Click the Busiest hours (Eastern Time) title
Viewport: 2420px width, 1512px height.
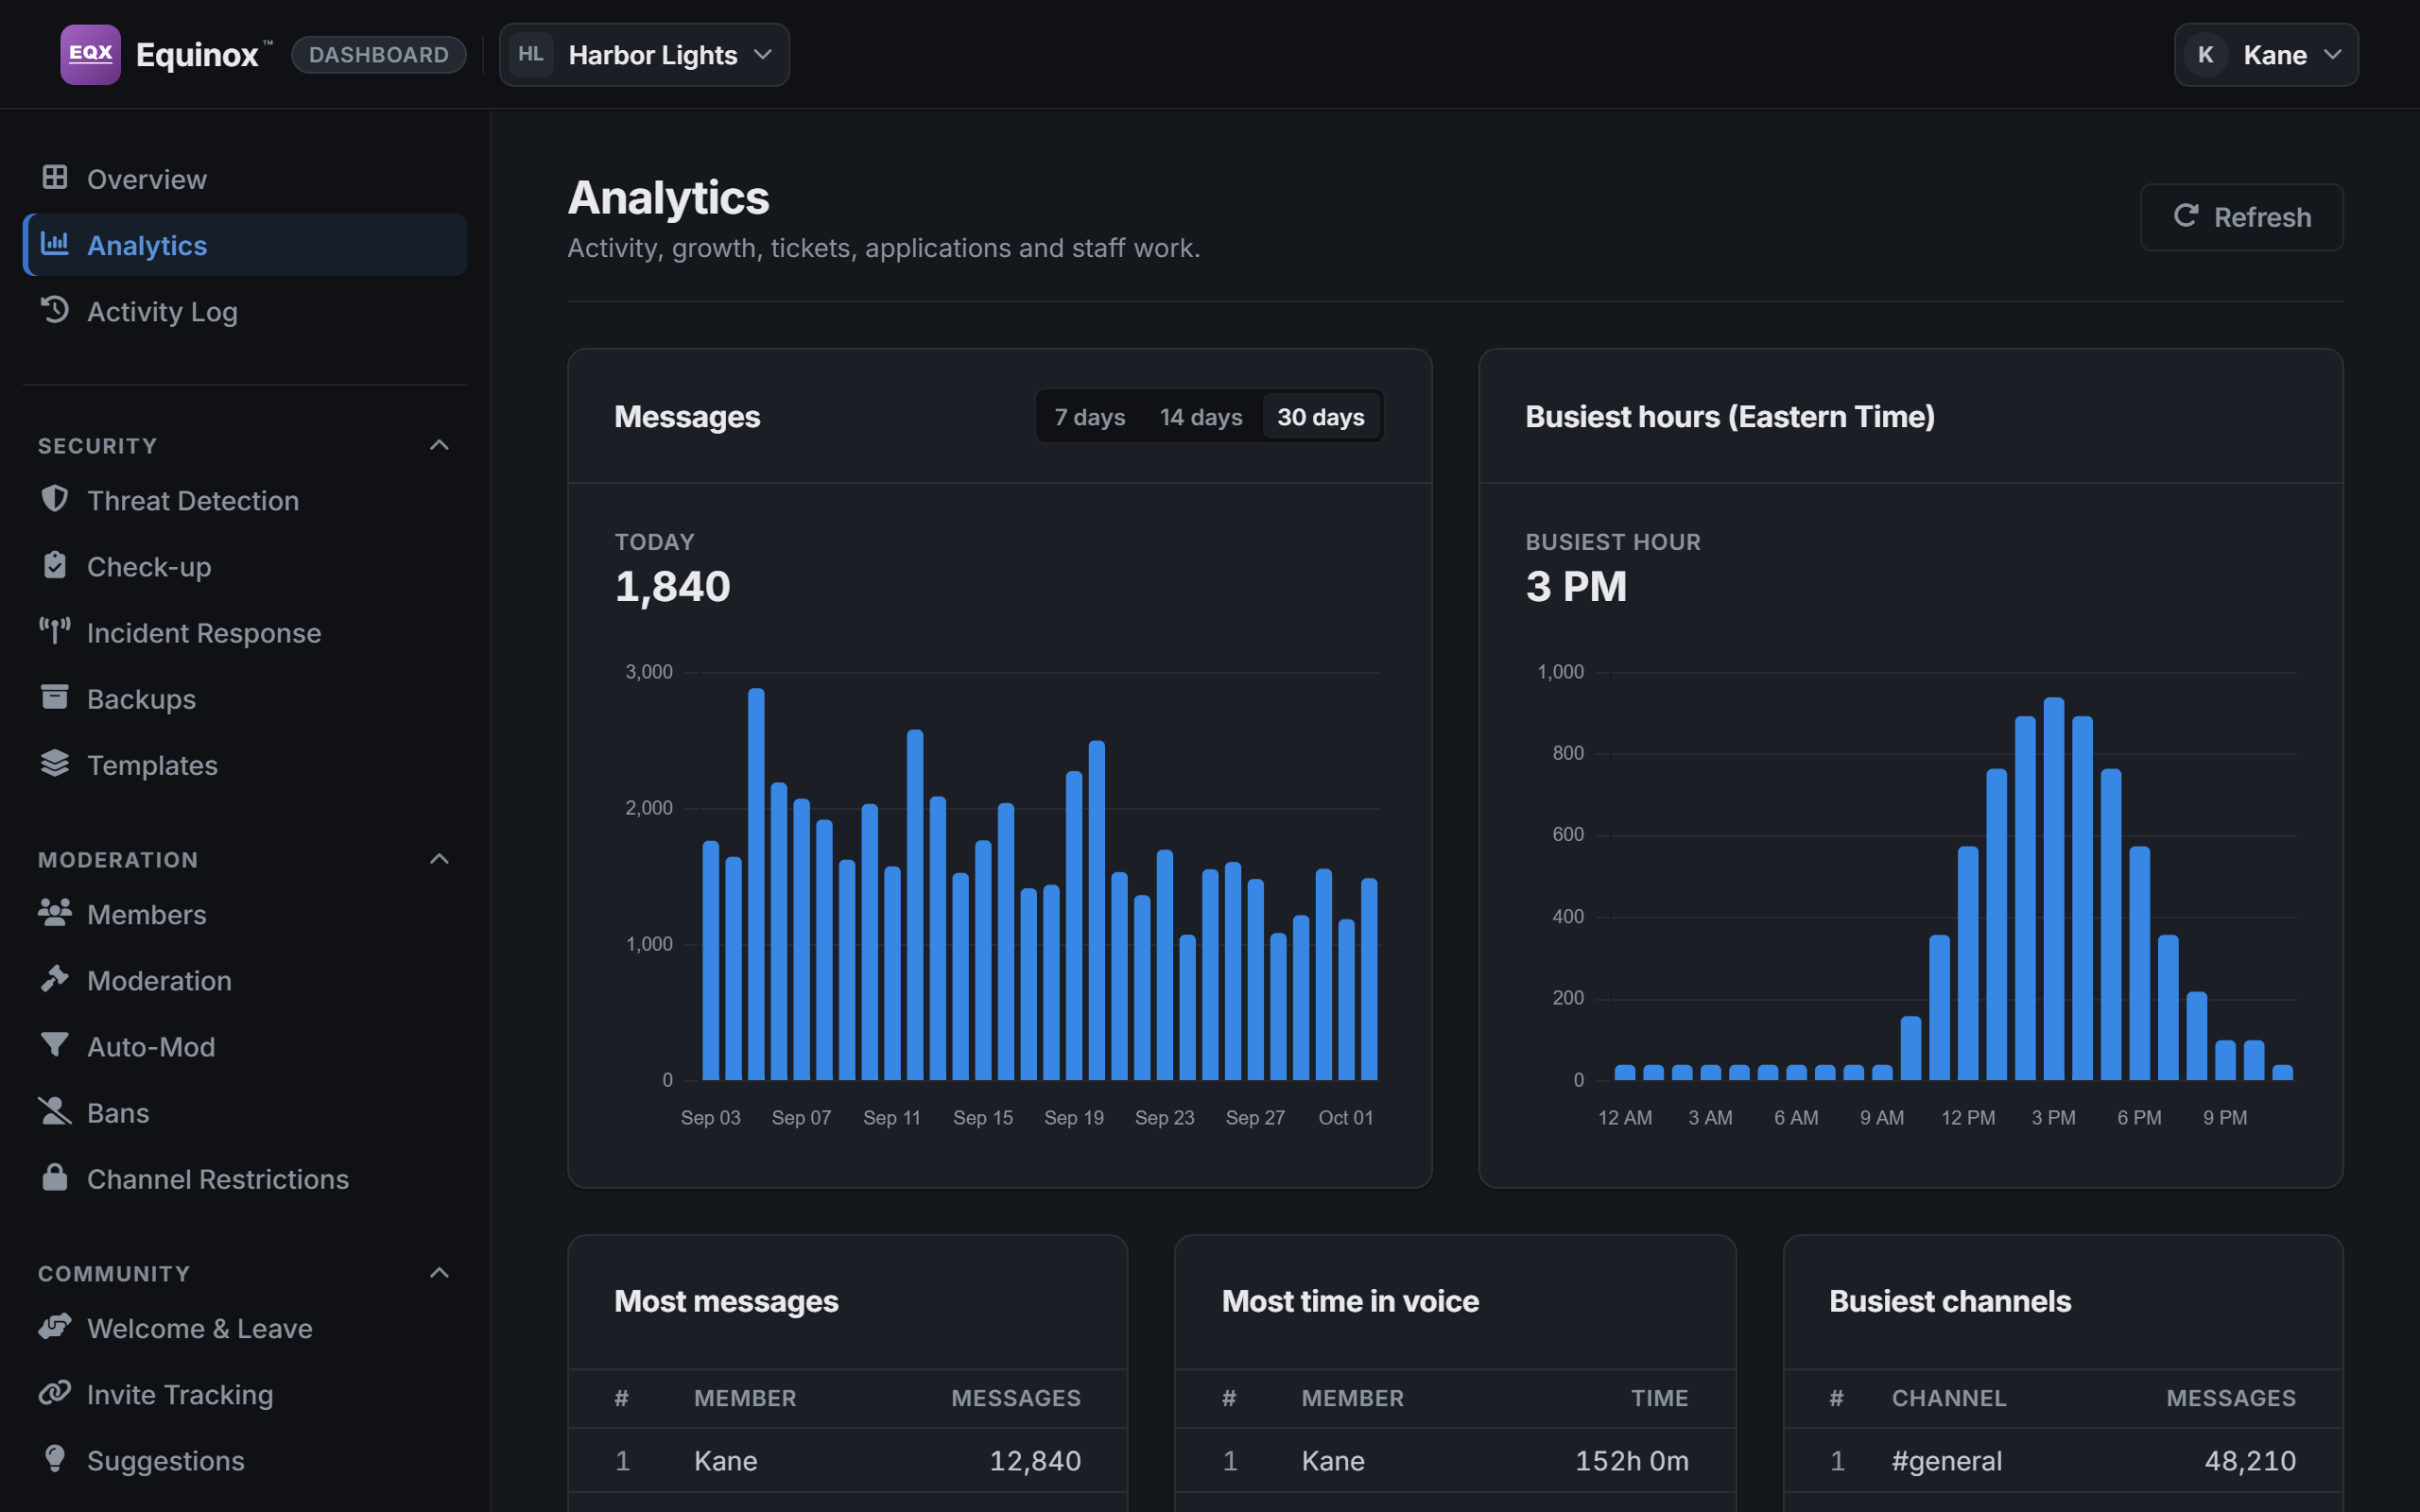[1730, 416]
